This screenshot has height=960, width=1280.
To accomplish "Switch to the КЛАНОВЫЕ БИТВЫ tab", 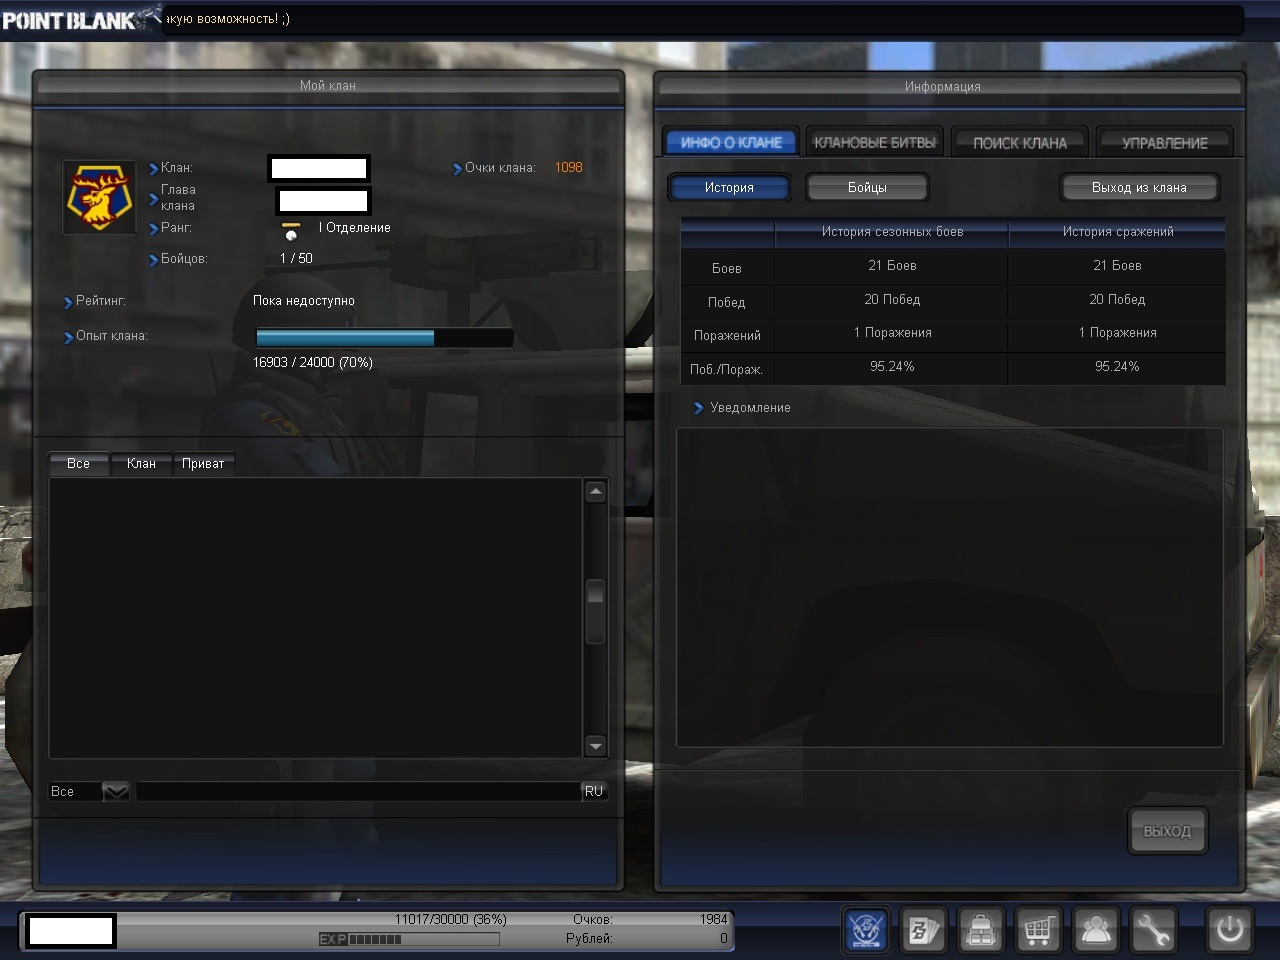I will [x=875, y=143].
